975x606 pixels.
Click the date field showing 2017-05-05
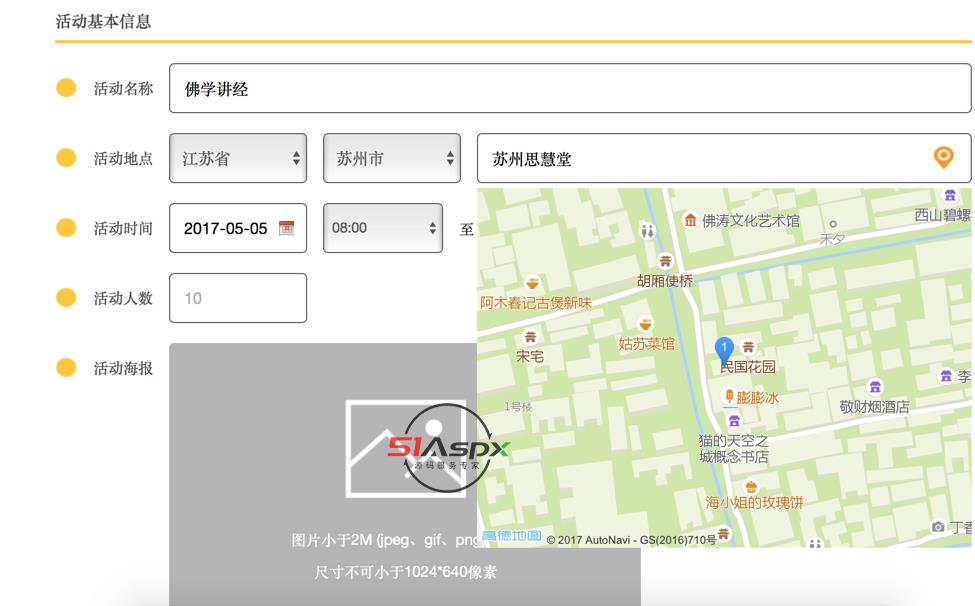226,228
